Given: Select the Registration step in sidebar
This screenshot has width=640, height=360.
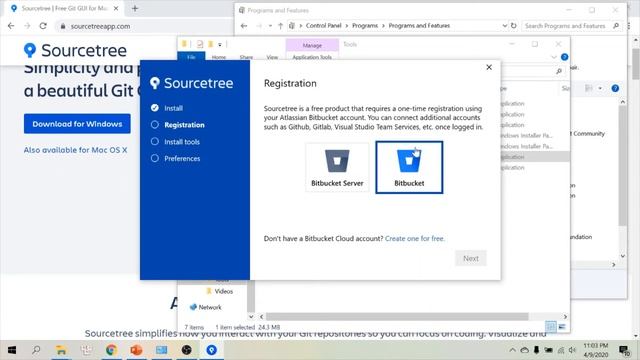Looking at the screenshot, I should point(178,125).
